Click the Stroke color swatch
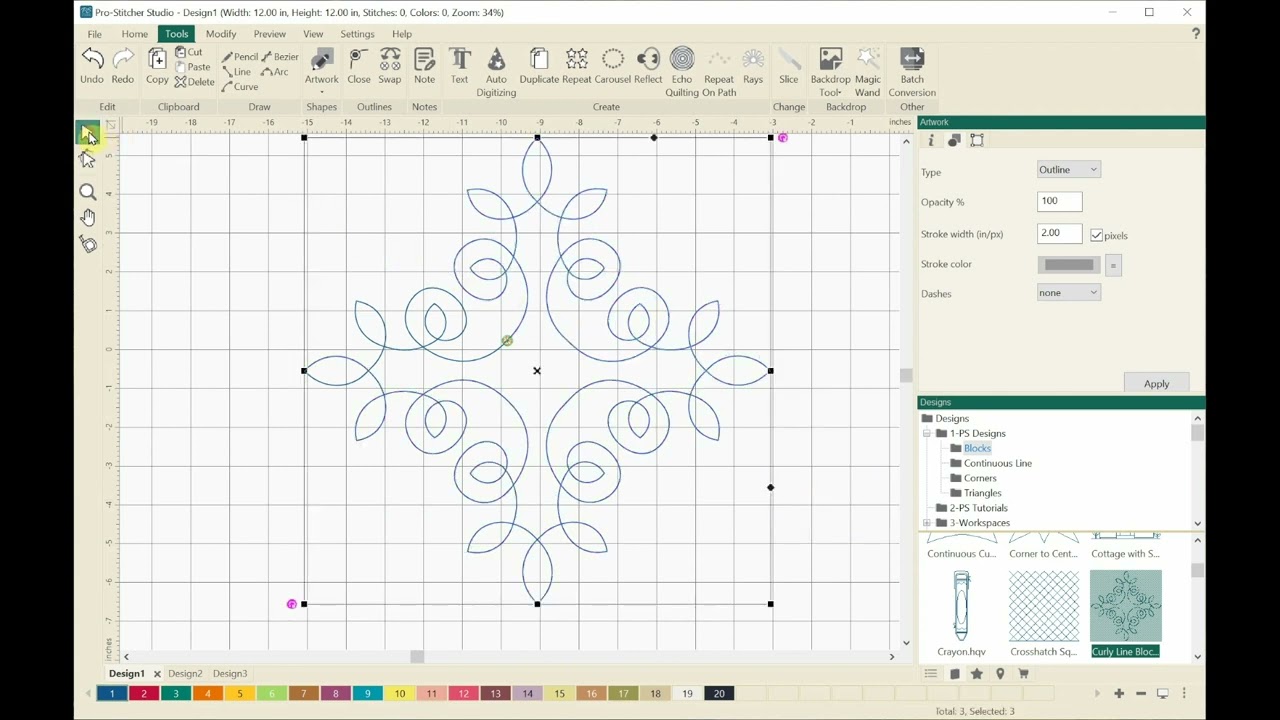Image resolution: width=1280 pixels, height=720 pixels. tap(1069, 265)
